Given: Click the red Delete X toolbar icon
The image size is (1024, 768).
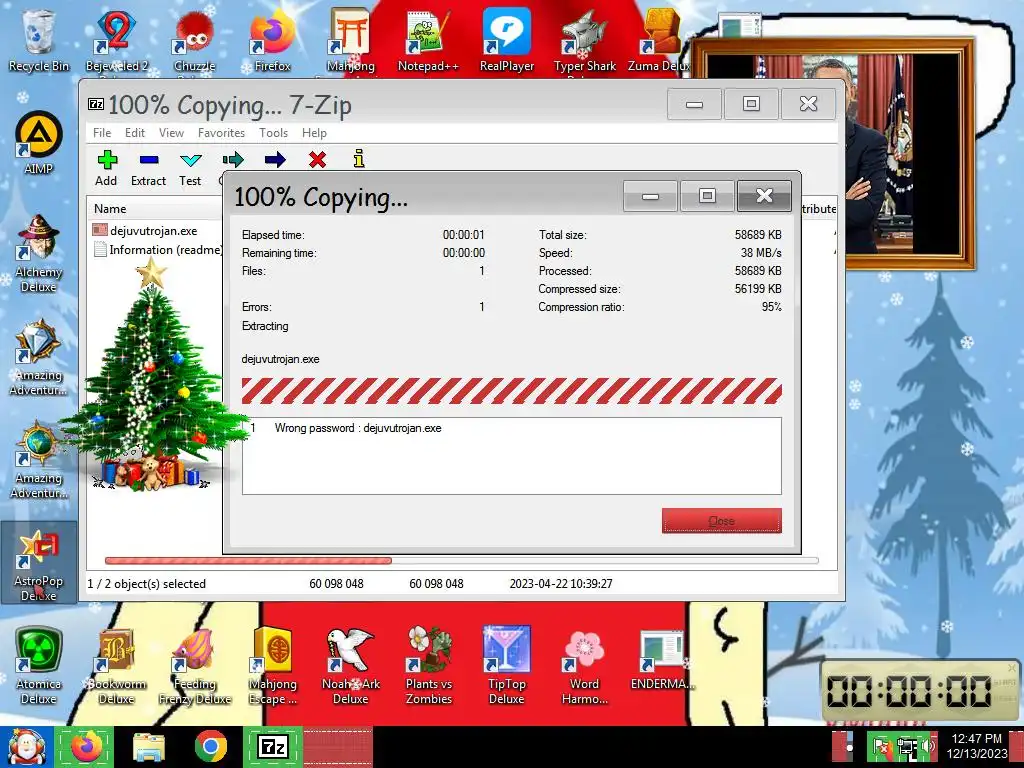Looking at the screenshot, I should [317, 159].
